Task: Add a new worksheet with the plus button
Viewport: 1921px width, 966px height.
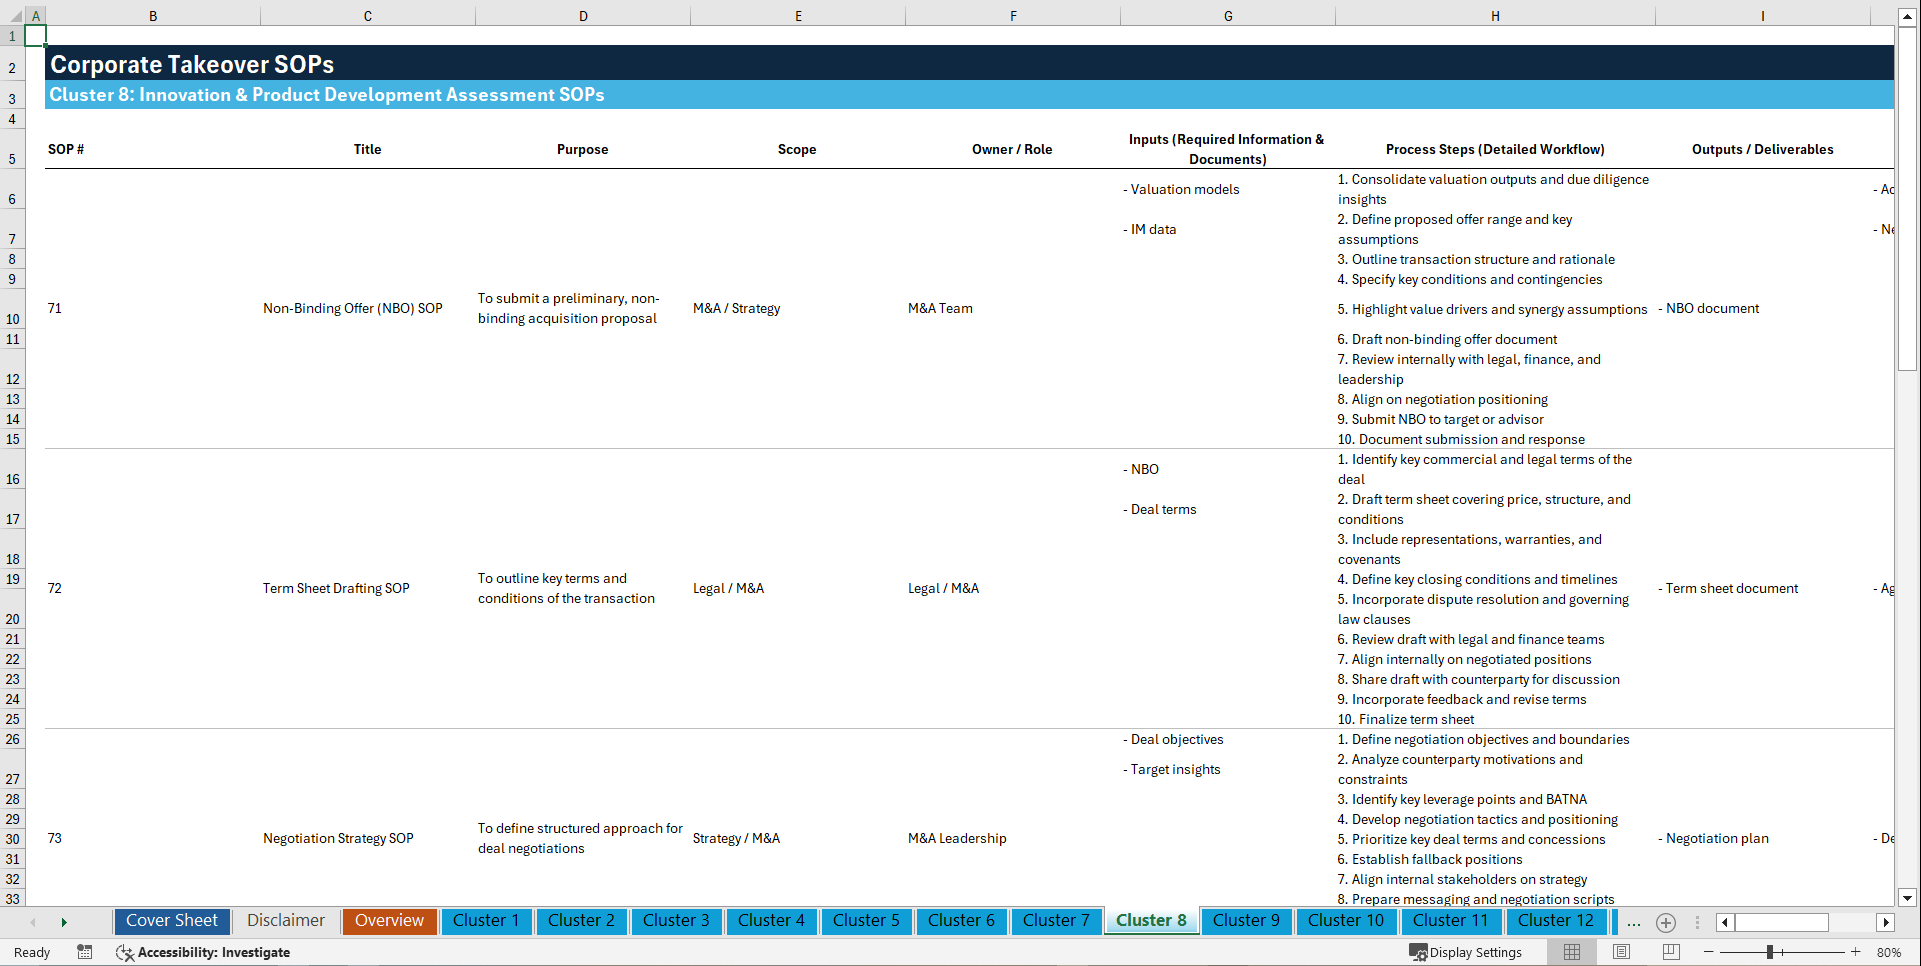Action: (1666, 922)
